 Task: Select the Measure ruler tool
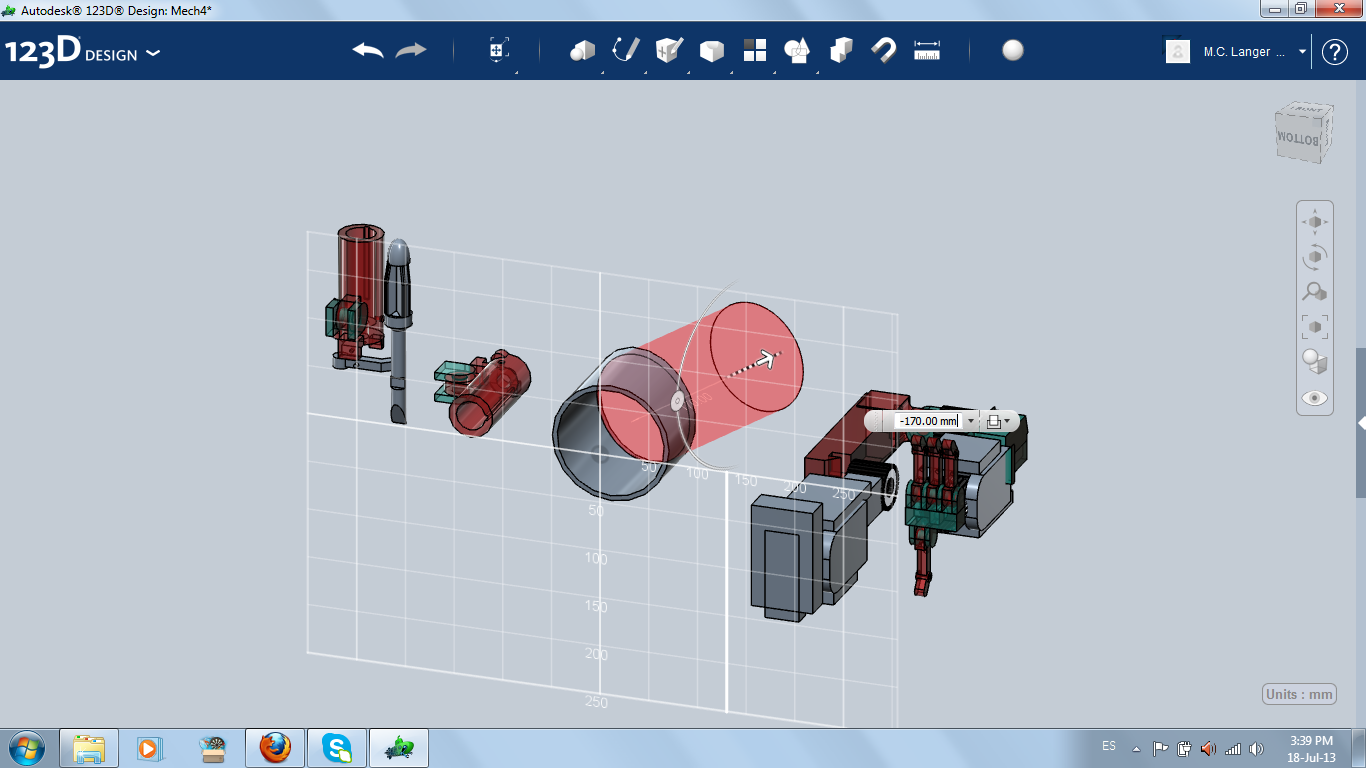pos(928,50)
